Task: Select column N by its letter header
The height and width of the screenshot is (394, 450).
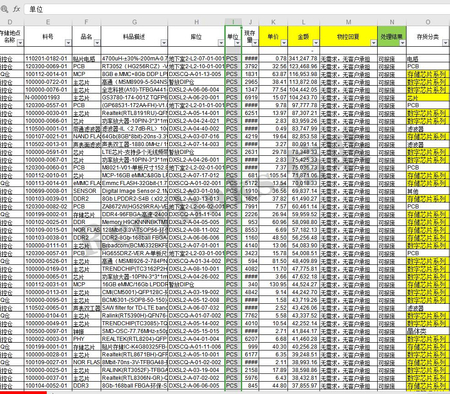Action: (392, 22)
